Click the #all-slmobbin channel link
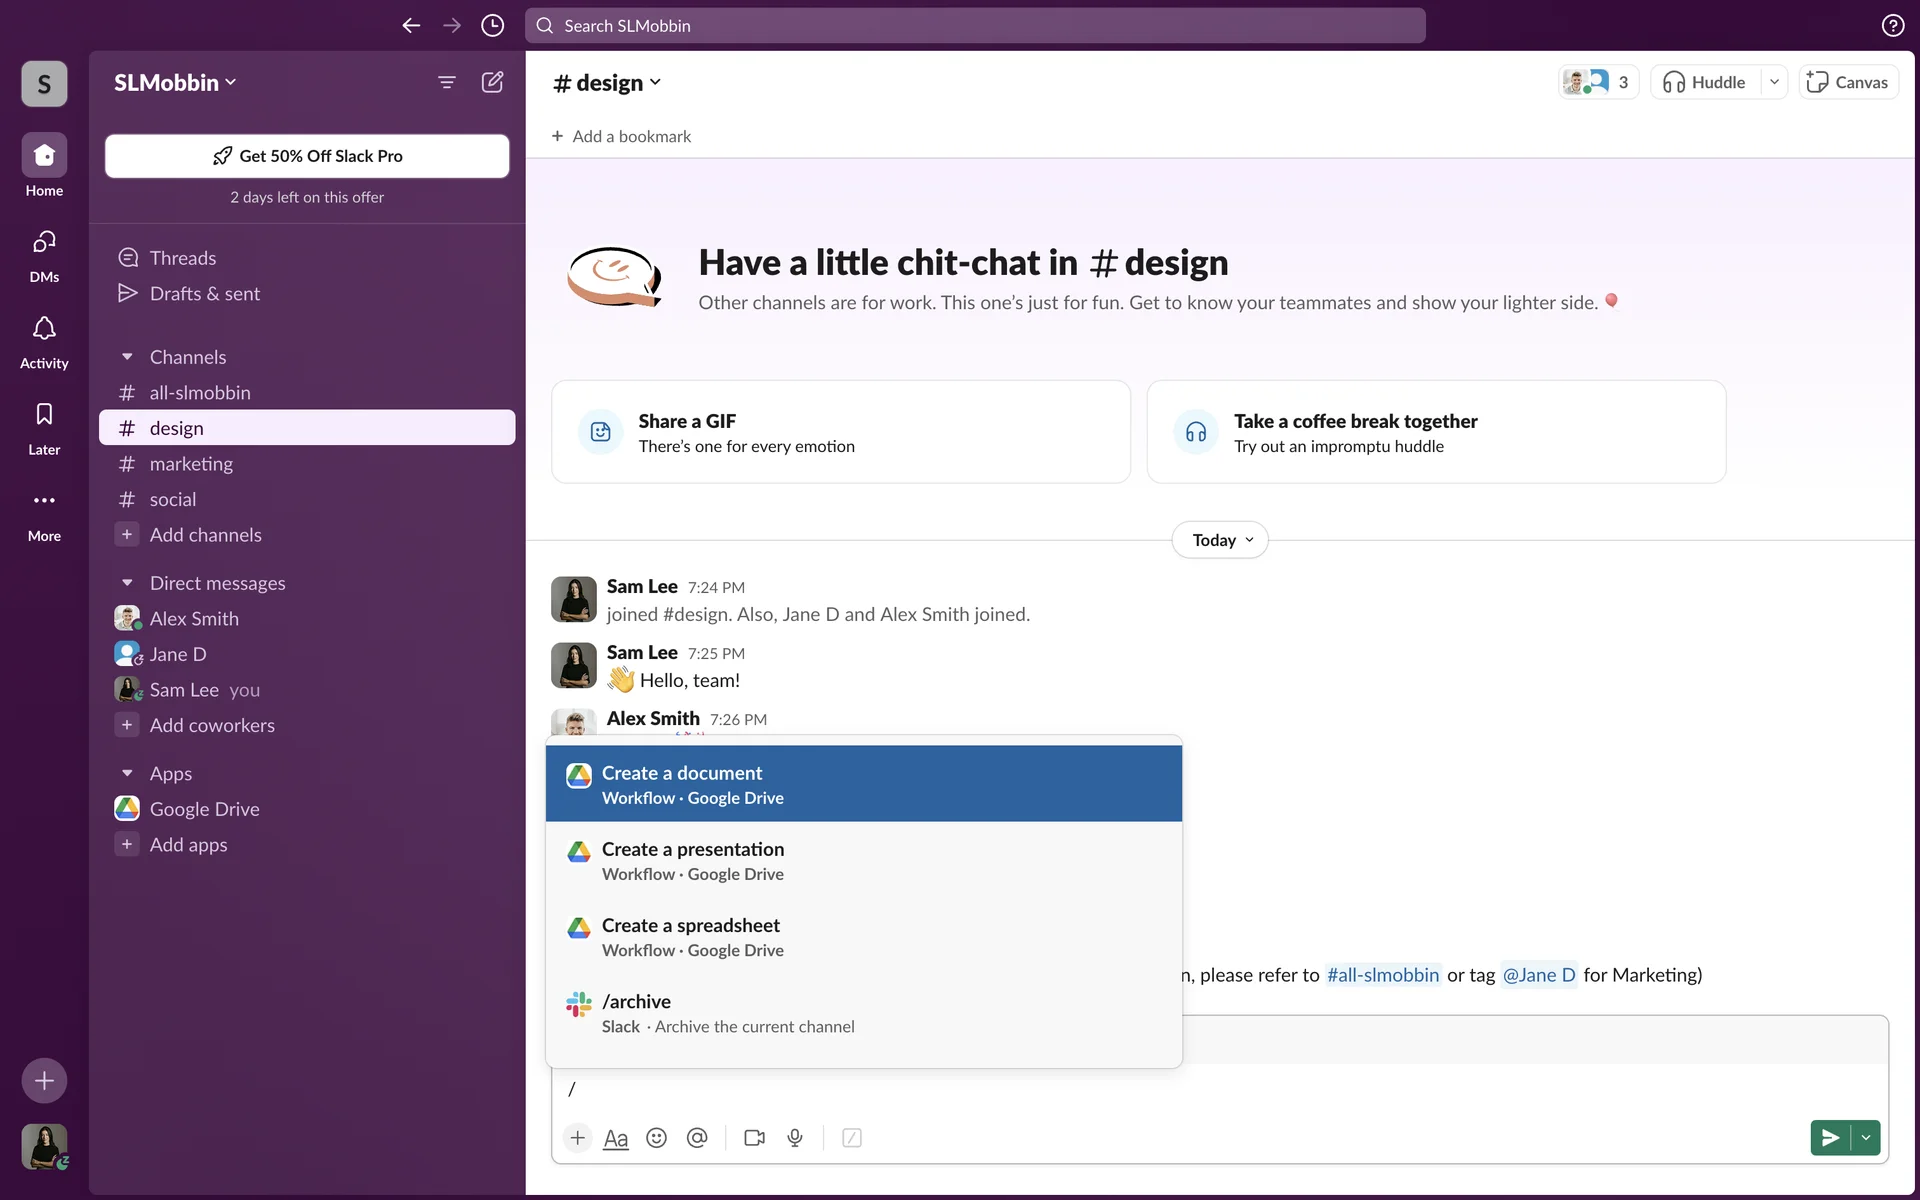 tap(1382, 975)
